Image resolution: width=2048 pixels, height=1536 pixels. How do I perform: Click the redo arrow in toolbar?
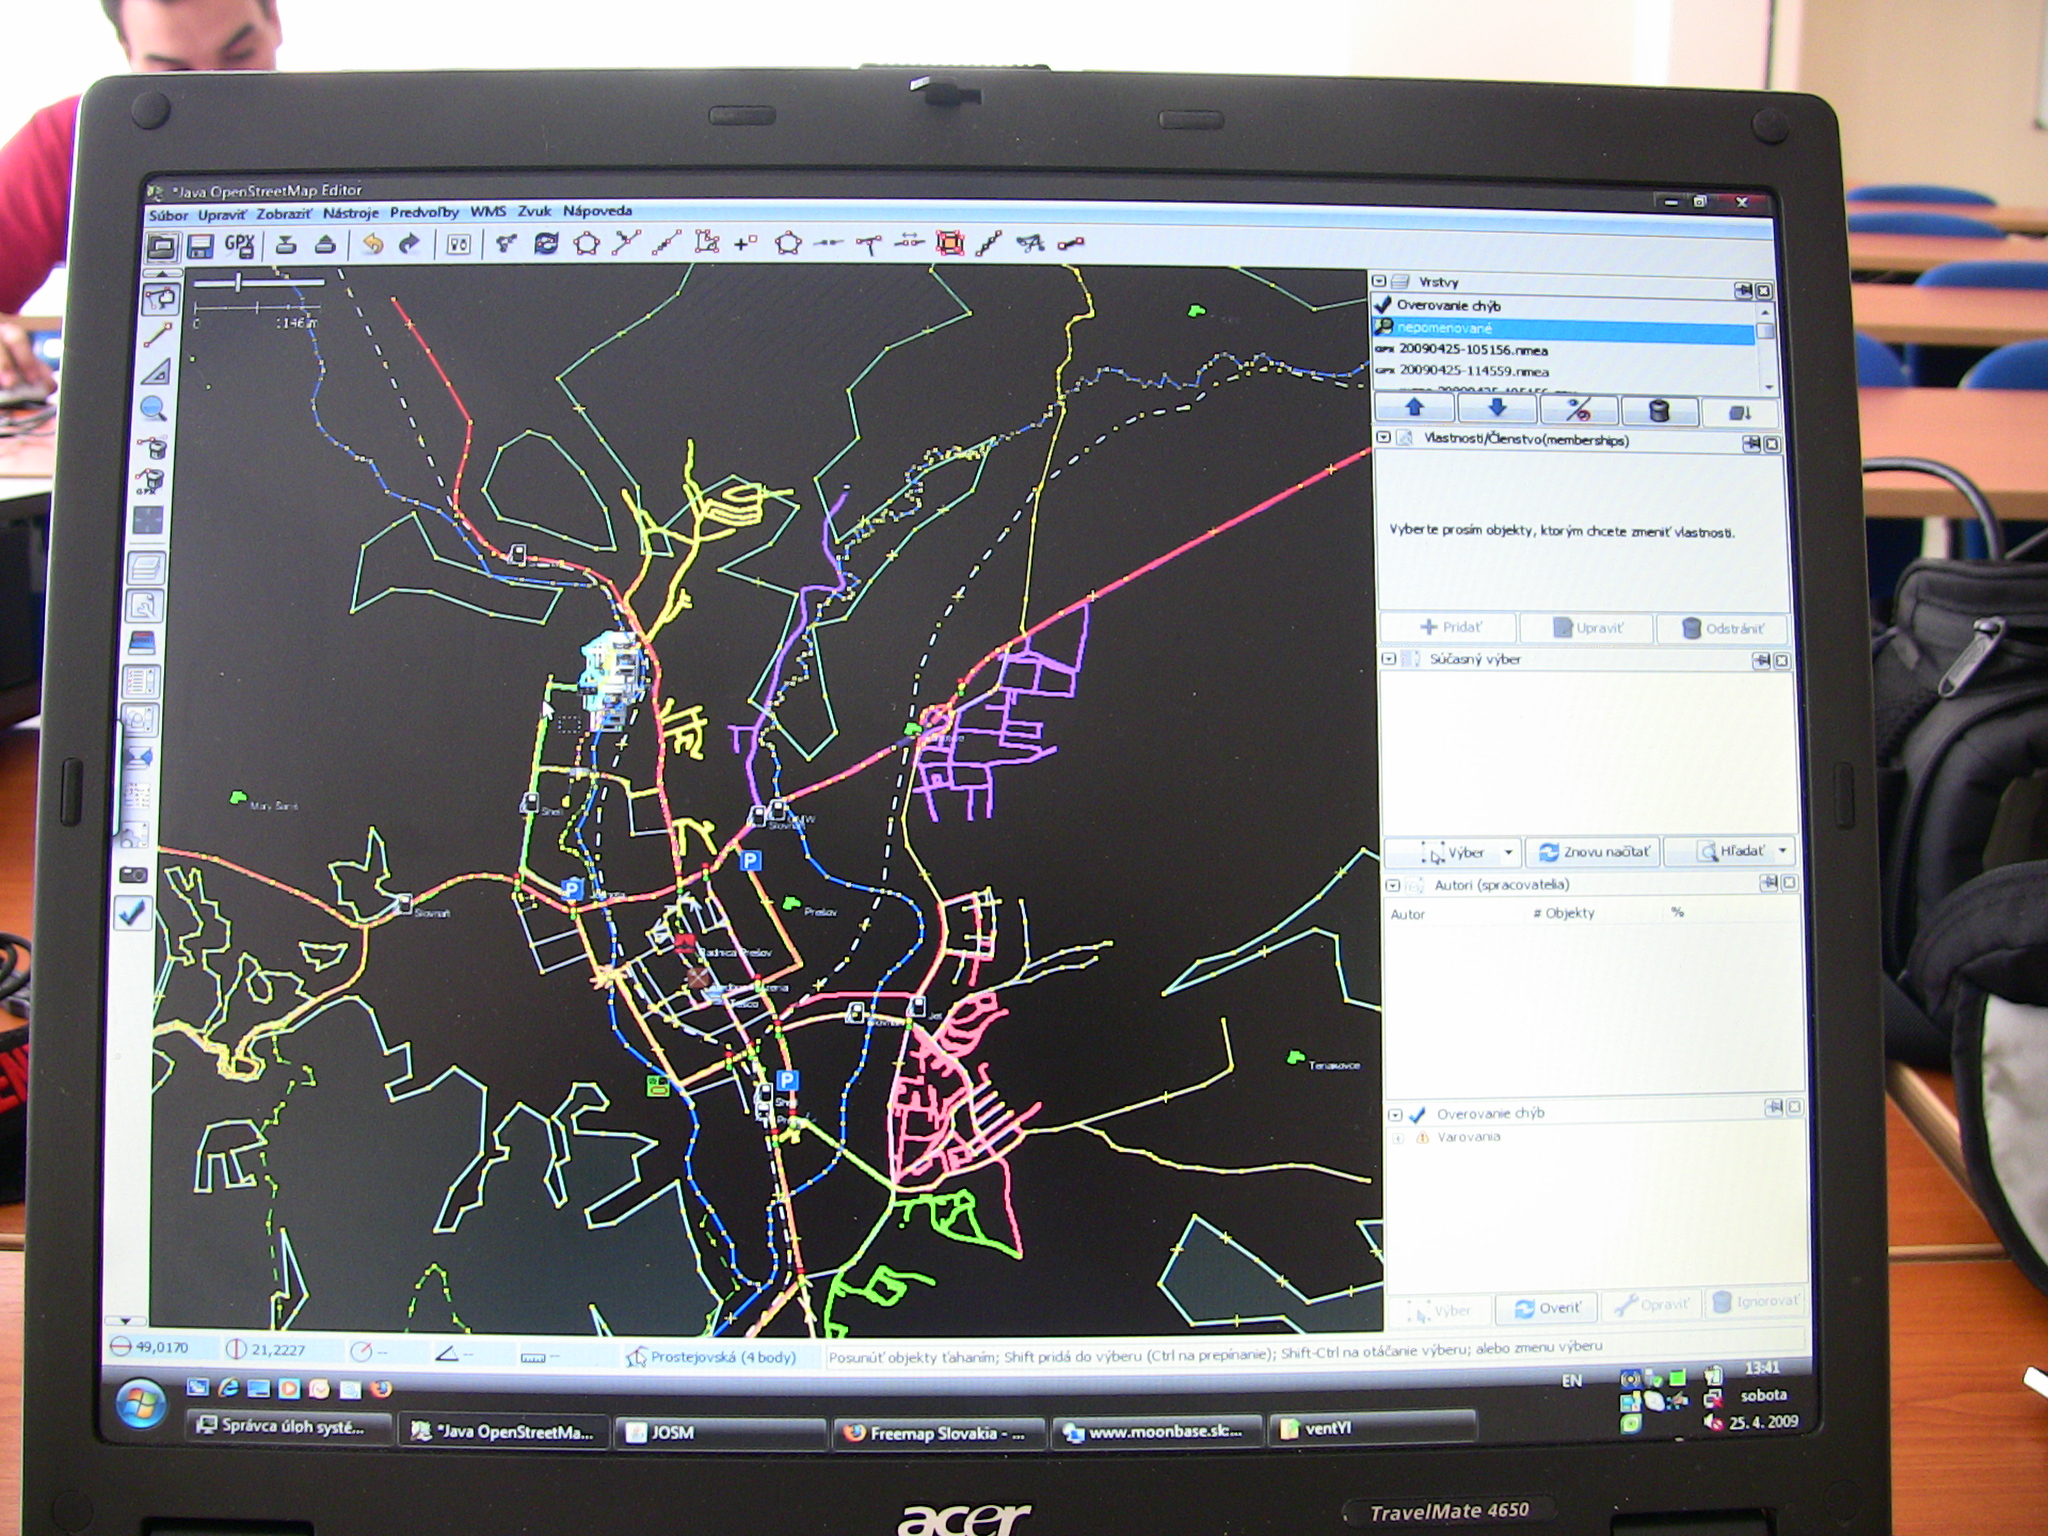tap(409, 244)
